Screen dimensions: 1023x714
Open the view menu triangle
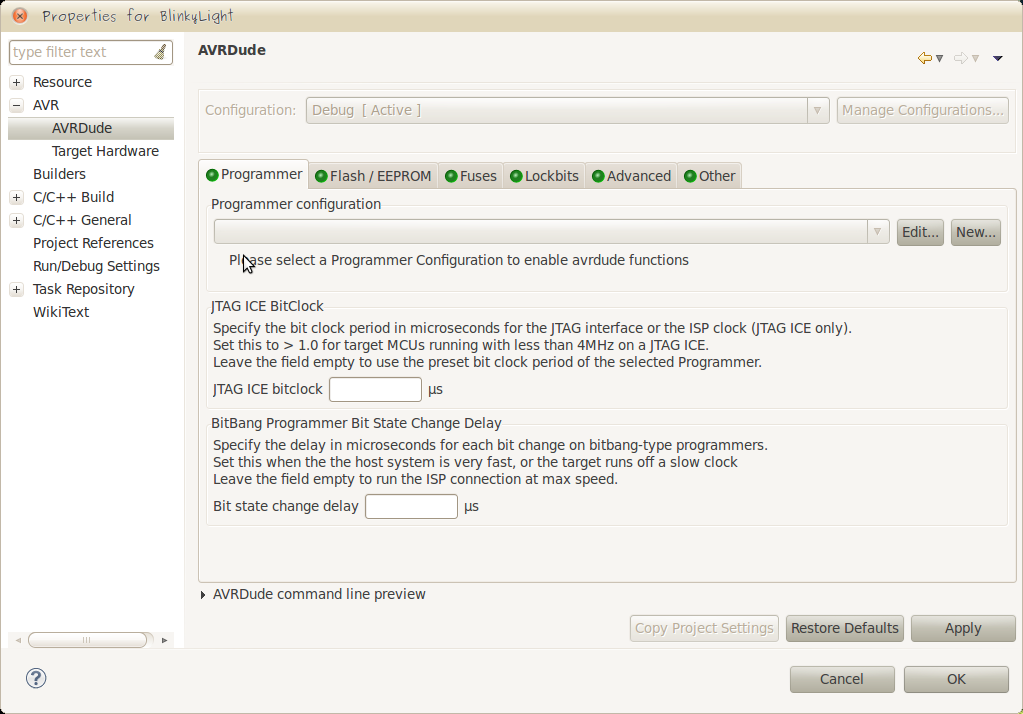[998, 59]
